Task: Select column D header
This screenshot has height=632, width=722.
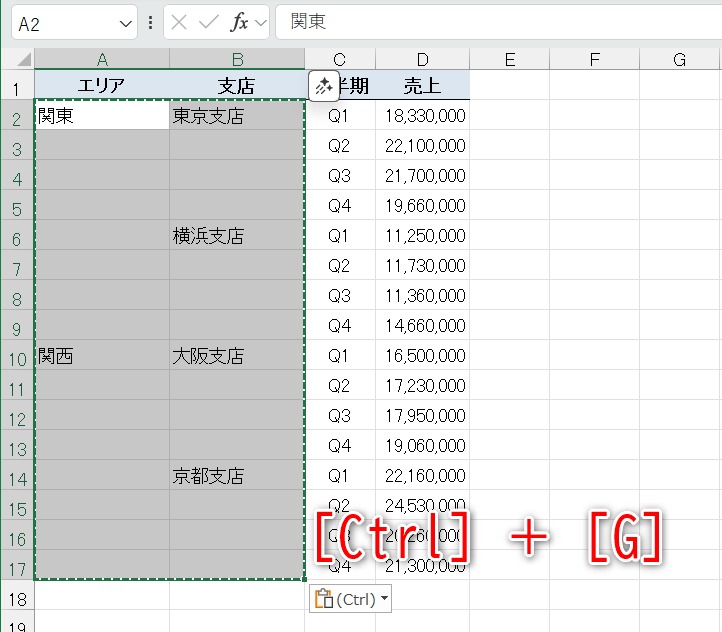Action: 422,59
